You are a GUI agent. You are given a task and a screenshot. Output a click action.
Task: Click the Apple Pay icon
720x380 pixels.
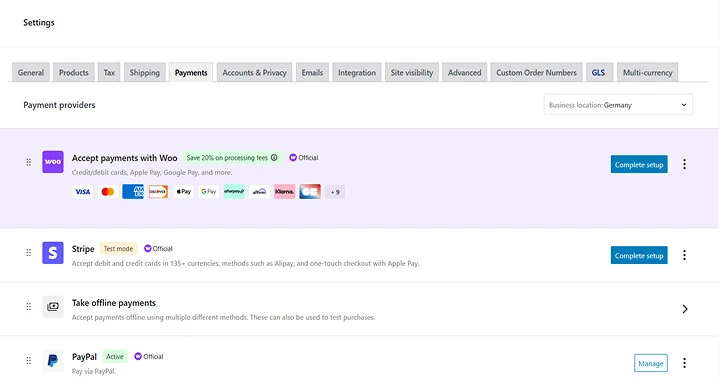point(184,192)
